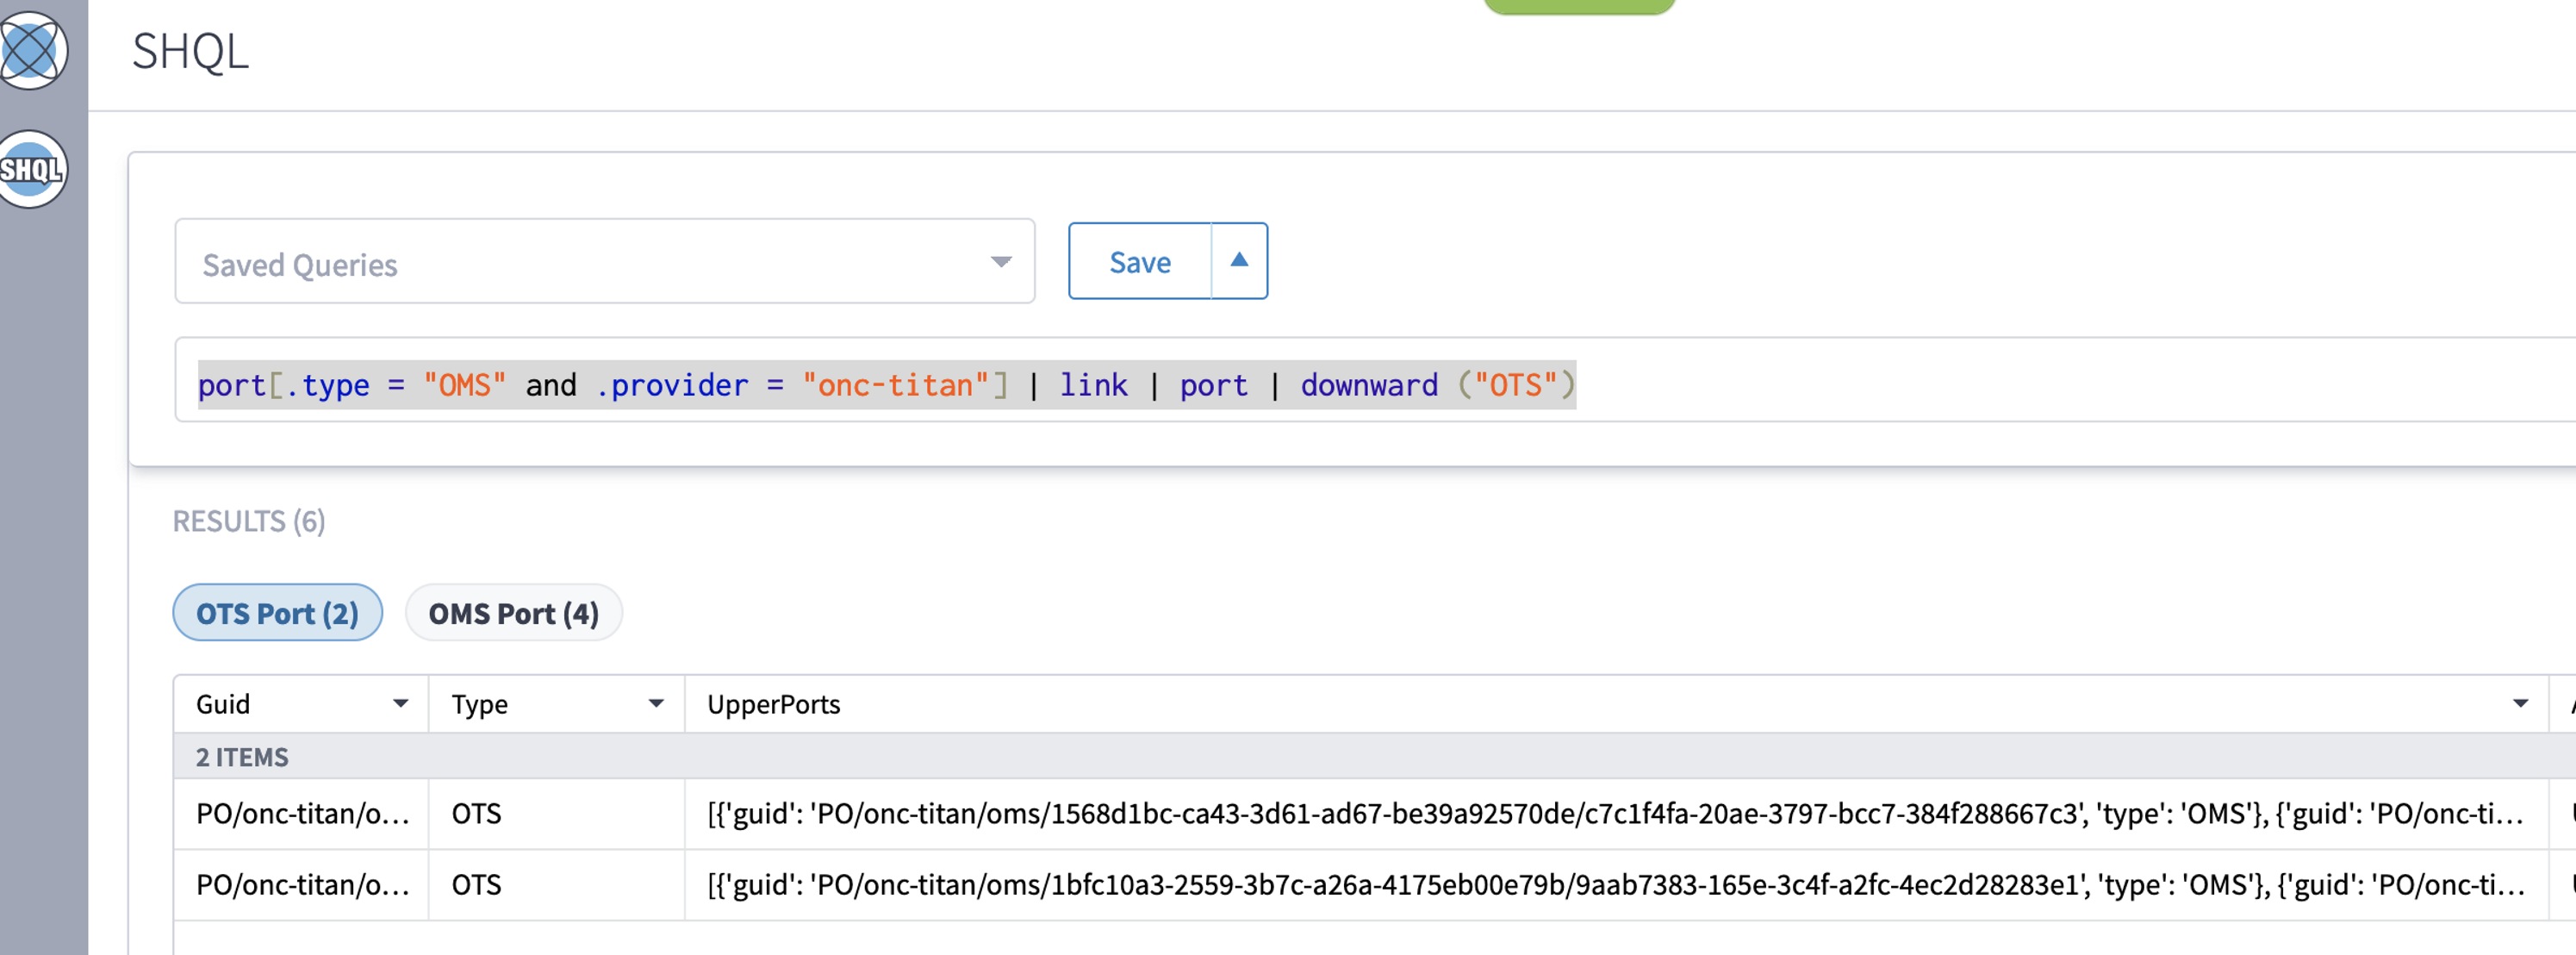Click the Guid column header

[222, 704]
